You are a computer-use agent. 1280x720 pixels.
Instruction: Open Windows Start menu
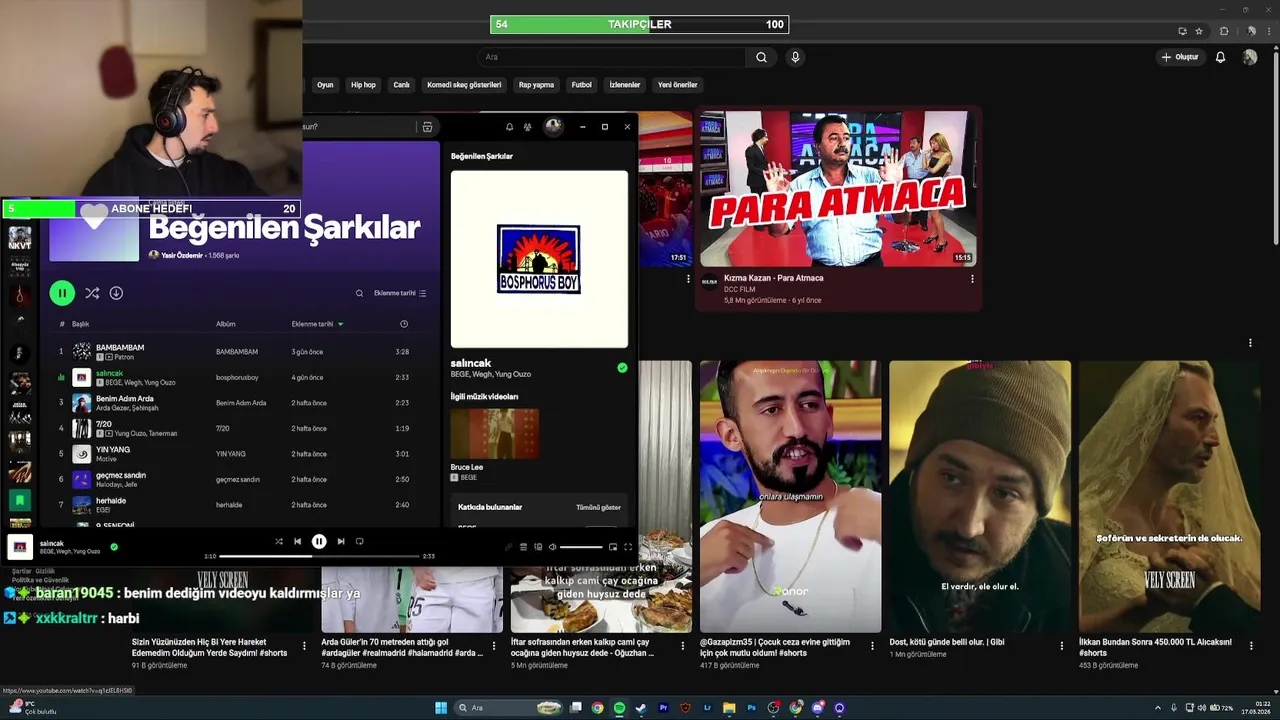pyautogui.click(x=441, y=708)
